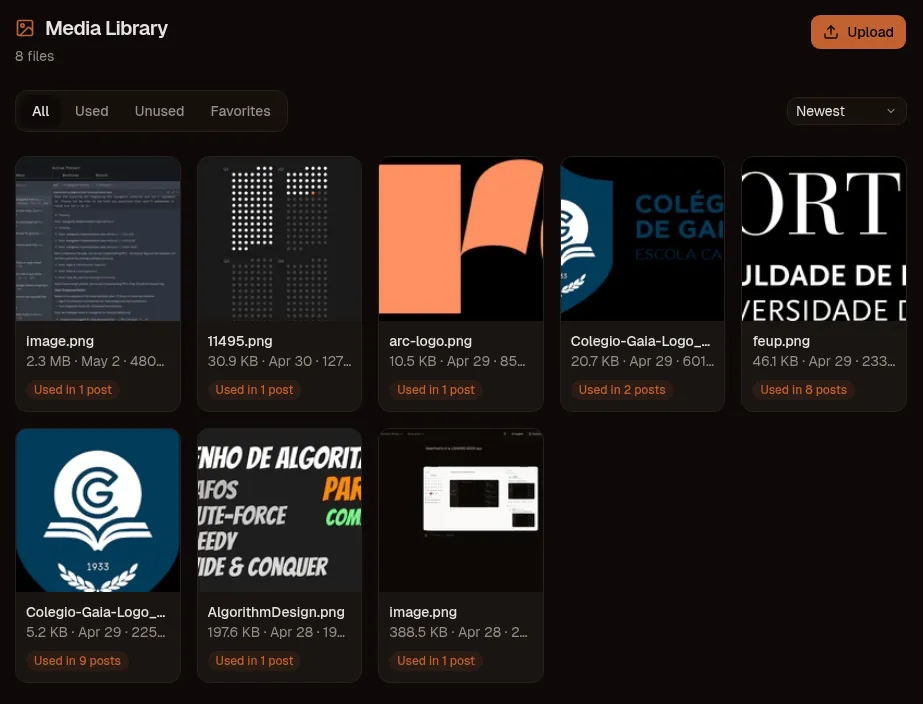Open the AlgorithmDesign.png thumbnail
Screen dimensions: 923x704
[279, 510]
